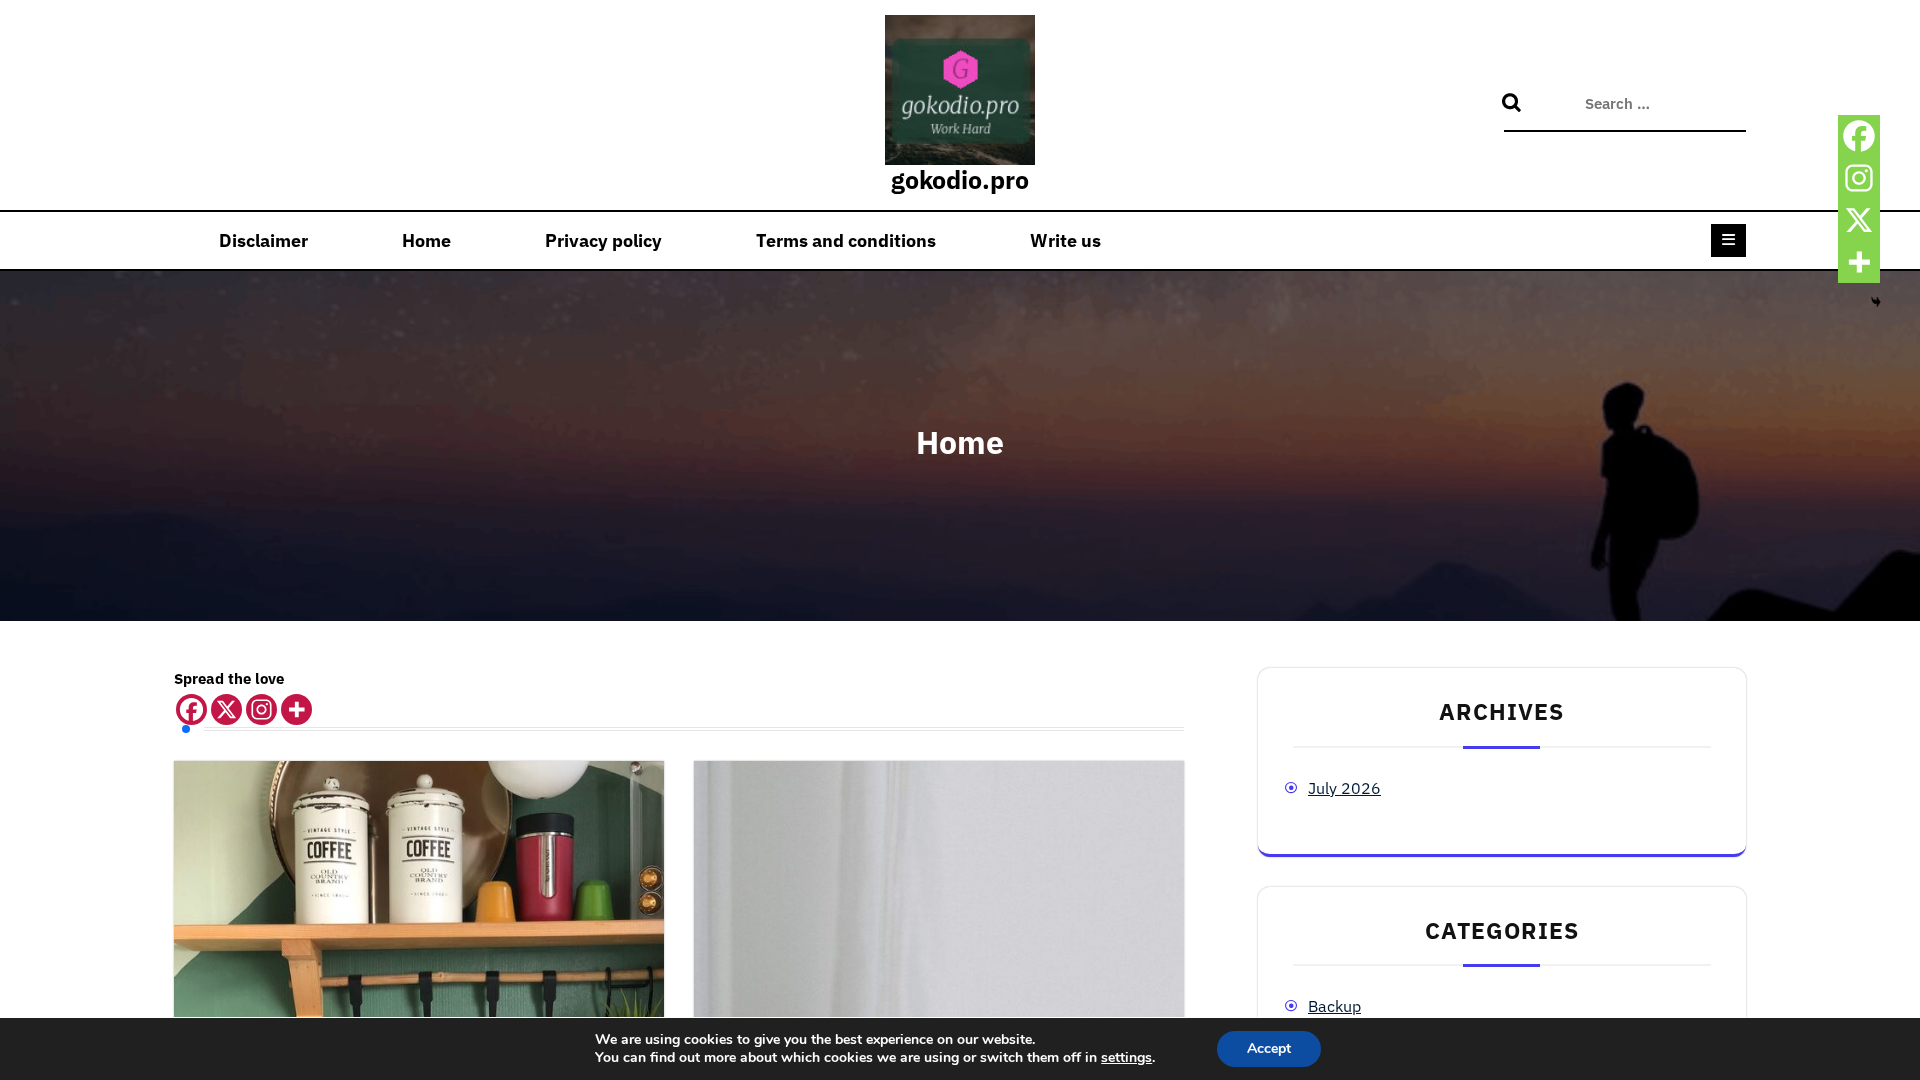Image resolution: width=1920 pixels, height=1080 pixels.
Task: Share on X under Spread the love
Action: (226, 710)
